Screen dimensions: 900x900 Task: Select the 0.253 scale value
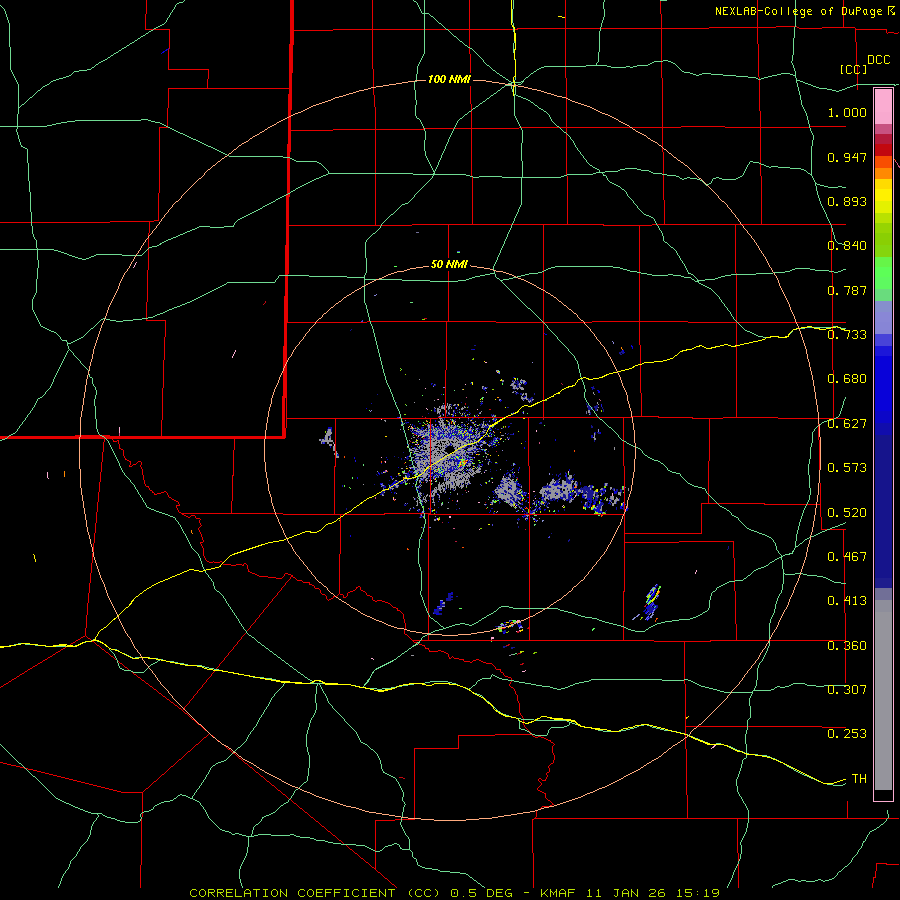point(847,734)
